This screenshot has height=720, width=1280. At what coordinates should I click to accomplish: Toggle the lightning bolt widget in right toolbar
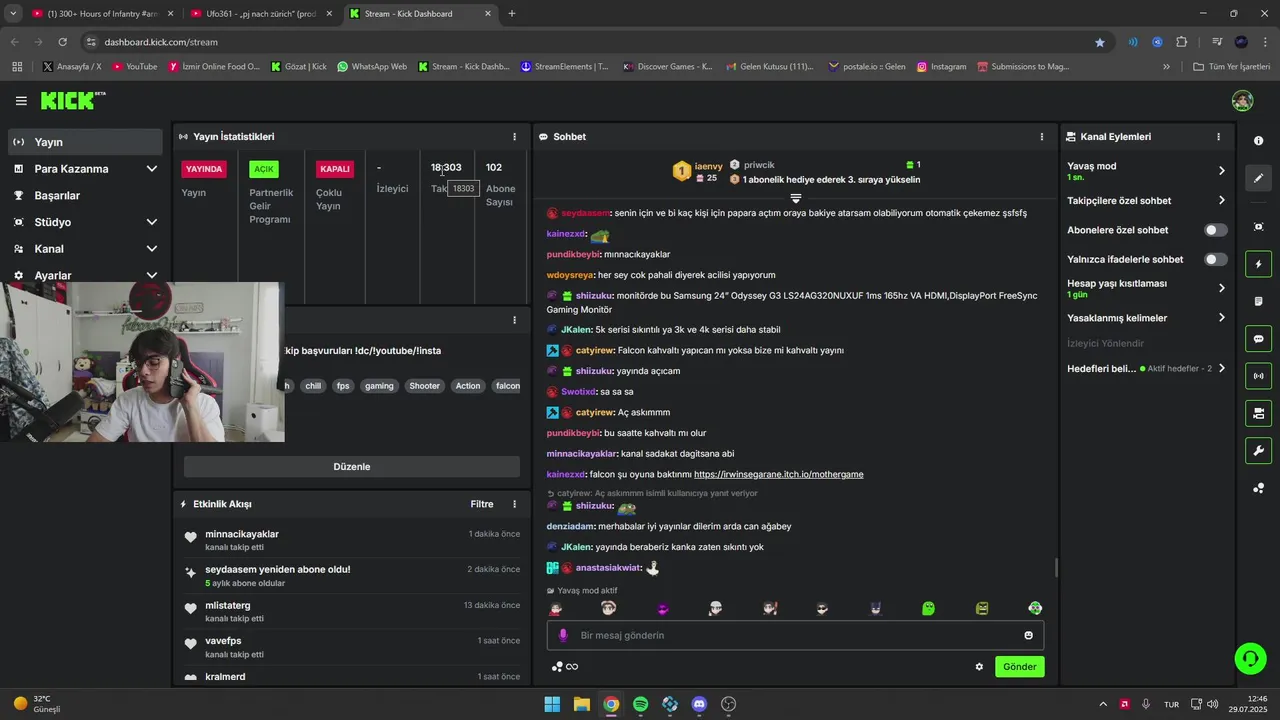pyautogui.click(x=1258, y=264)
